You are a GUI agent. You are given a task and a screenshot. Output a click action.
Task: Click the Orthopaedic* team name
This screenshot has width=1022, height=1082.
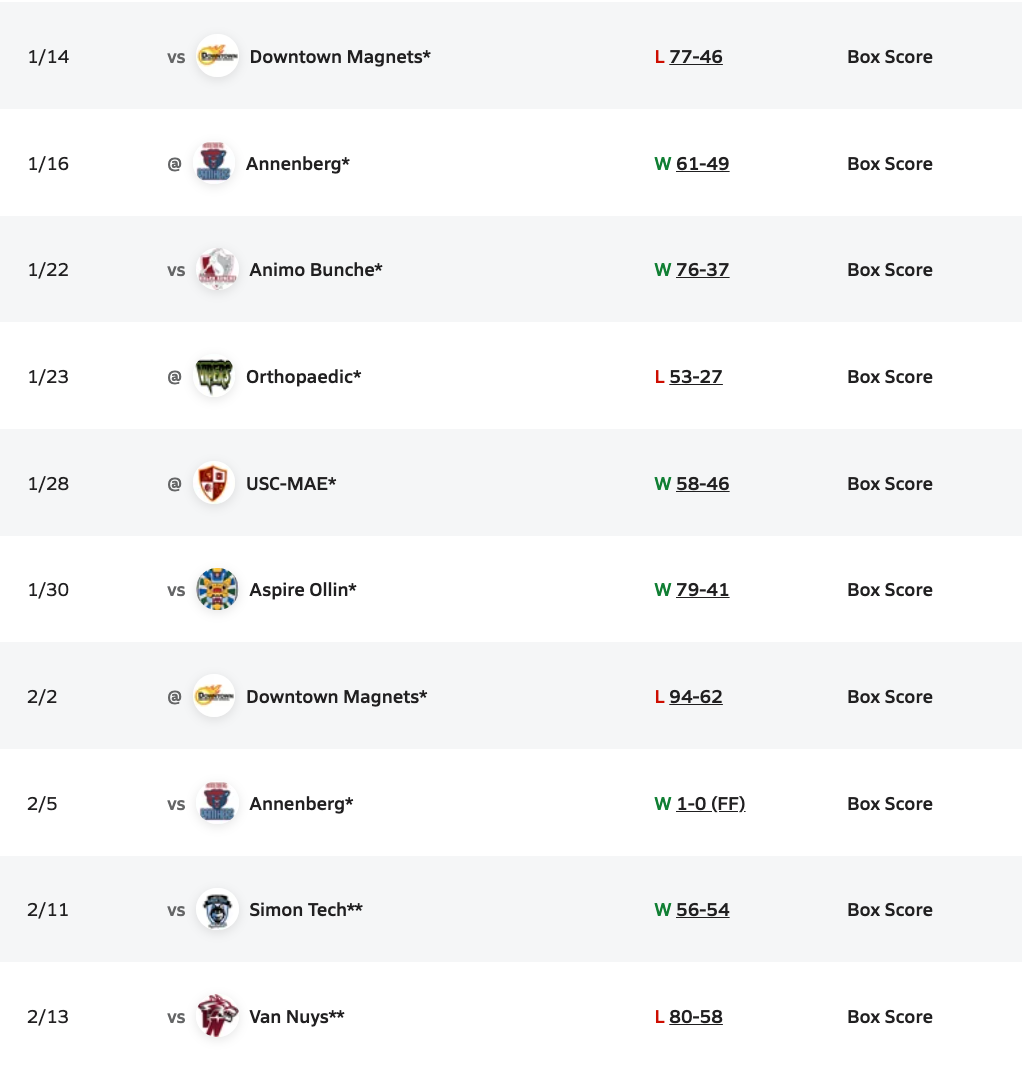click(x=303, y=377)
